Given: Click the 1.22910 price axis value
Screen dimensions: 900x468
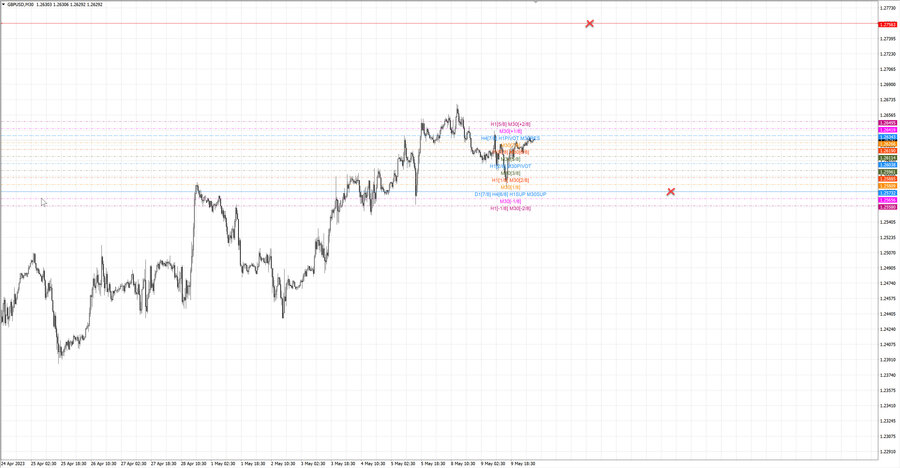Looking at the screenshot, I should (x=887, y=451).
